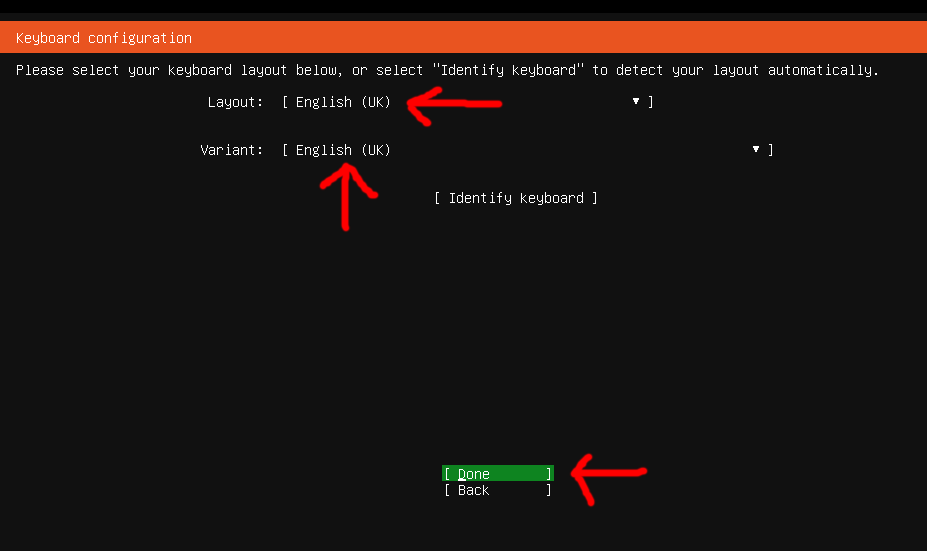The height and width of the screenshot is (551, 927).
Task: Click the closing bracket of Layout dropdown
Action: pos(651,102)
